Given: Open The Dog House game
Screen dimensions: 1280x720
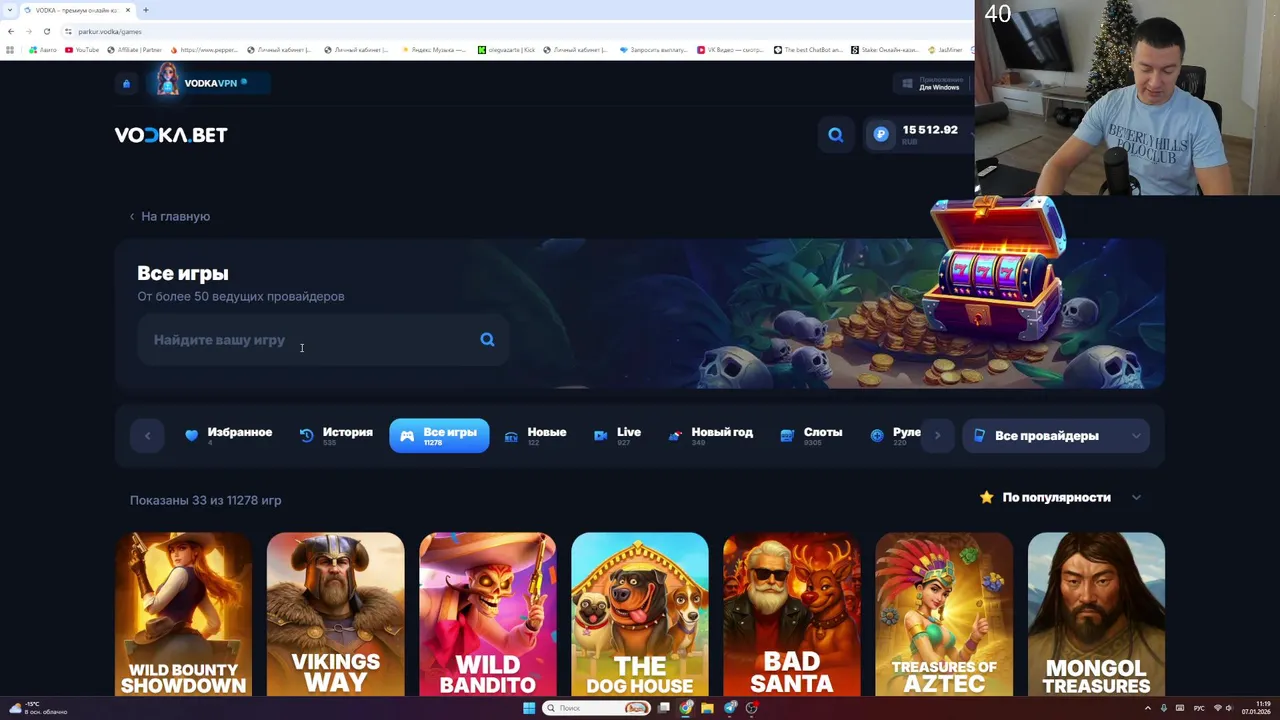Looking at the screenshot, I should 640,614.
